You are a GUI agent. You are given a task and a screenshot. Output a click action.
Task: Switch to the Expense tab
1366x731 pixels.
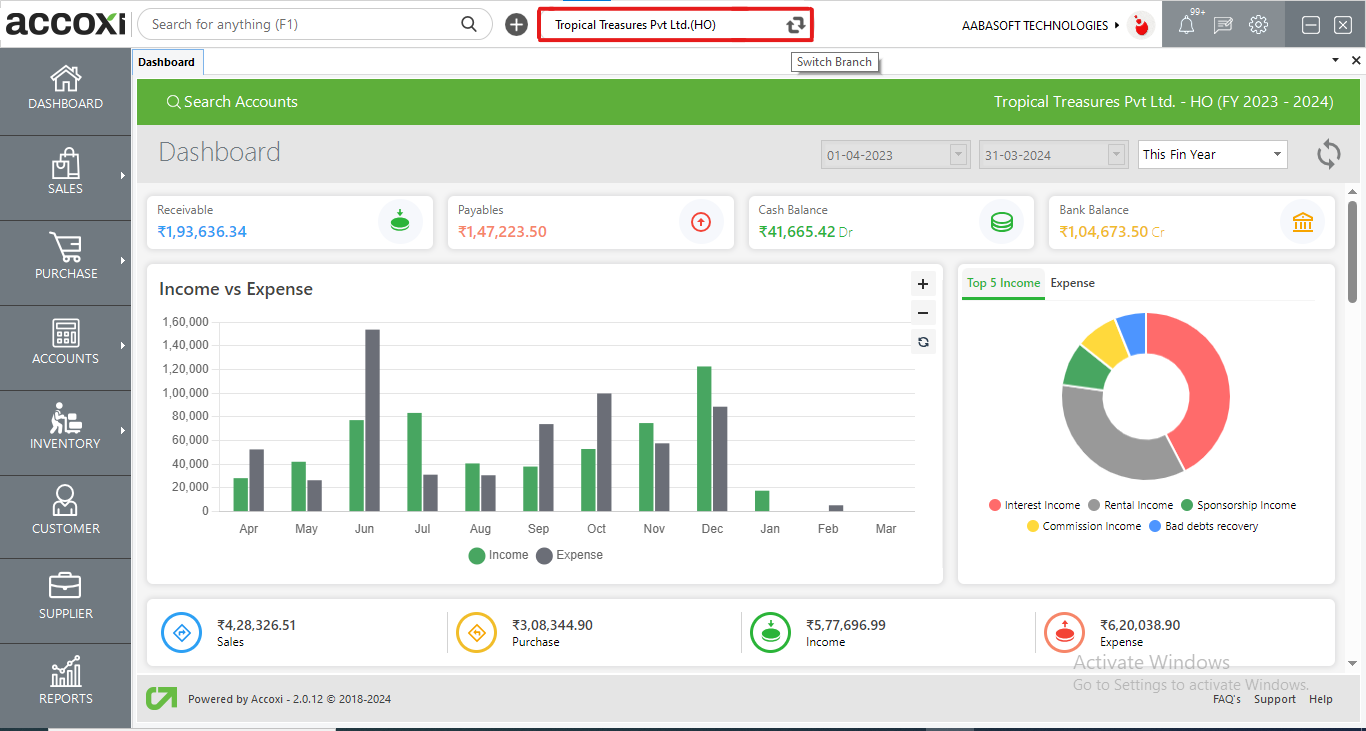tap(1072, 283)
